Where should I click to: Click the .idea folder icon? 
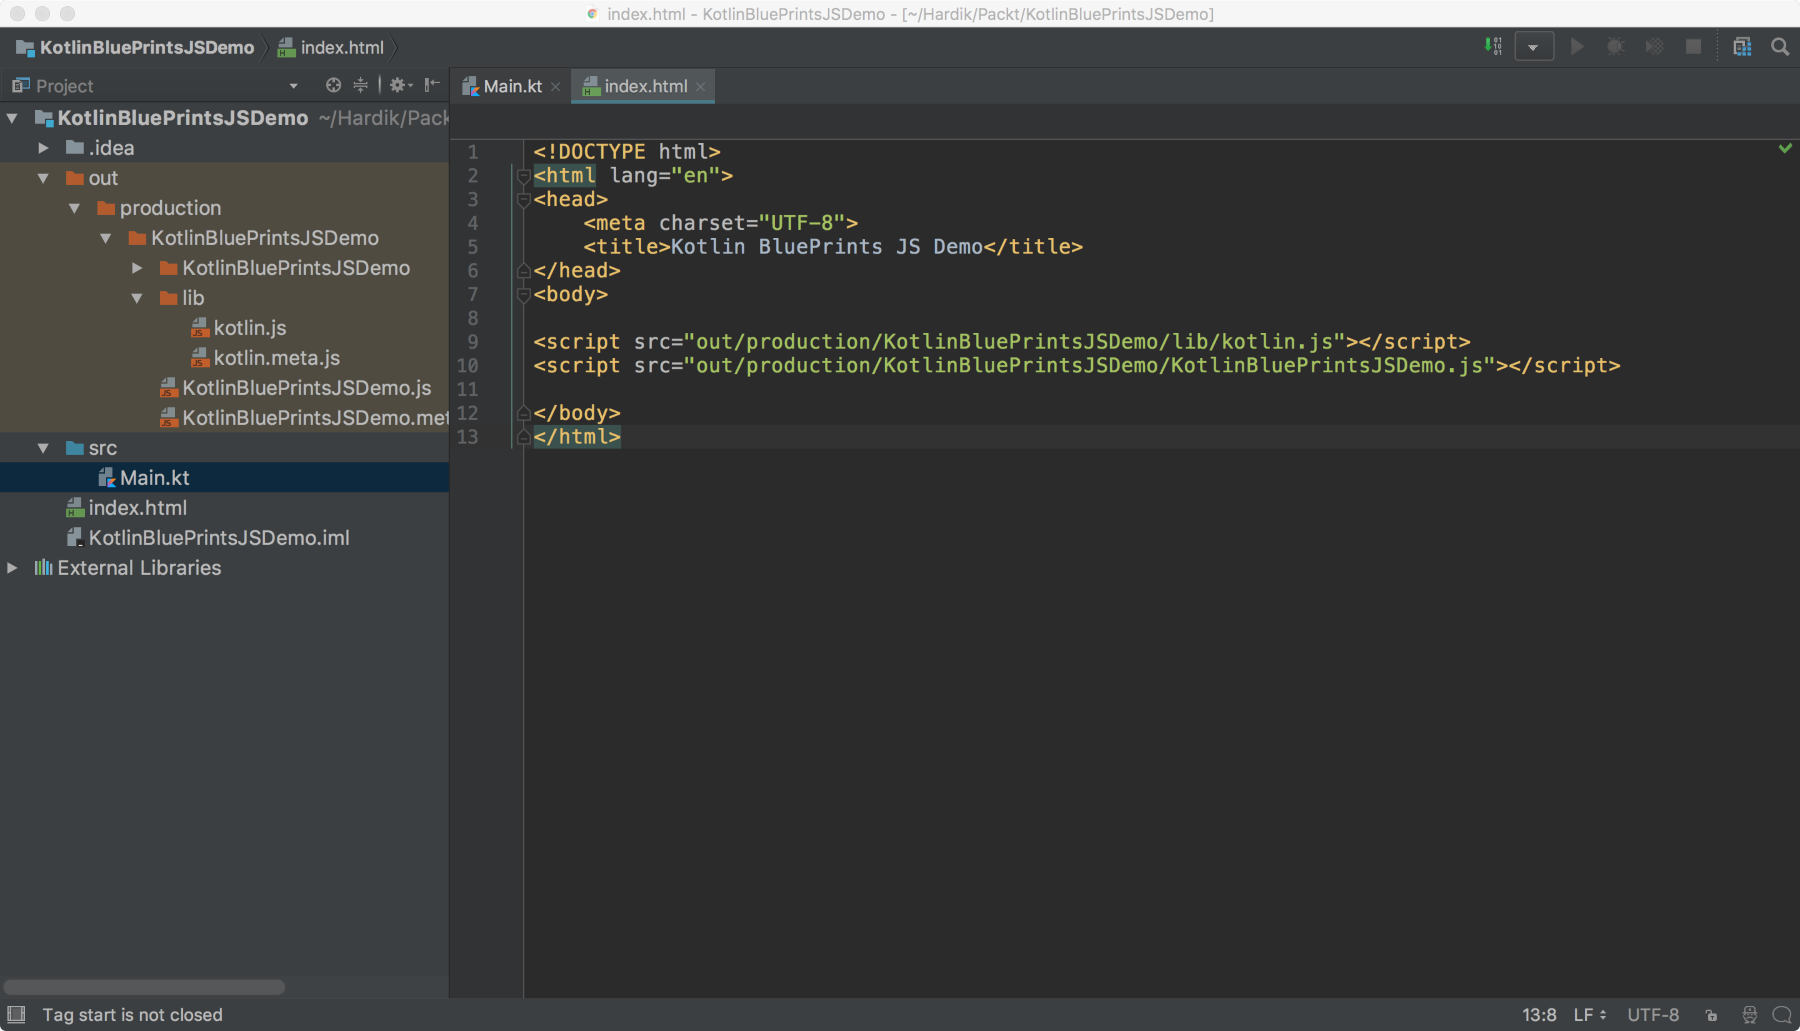point(74,148)
